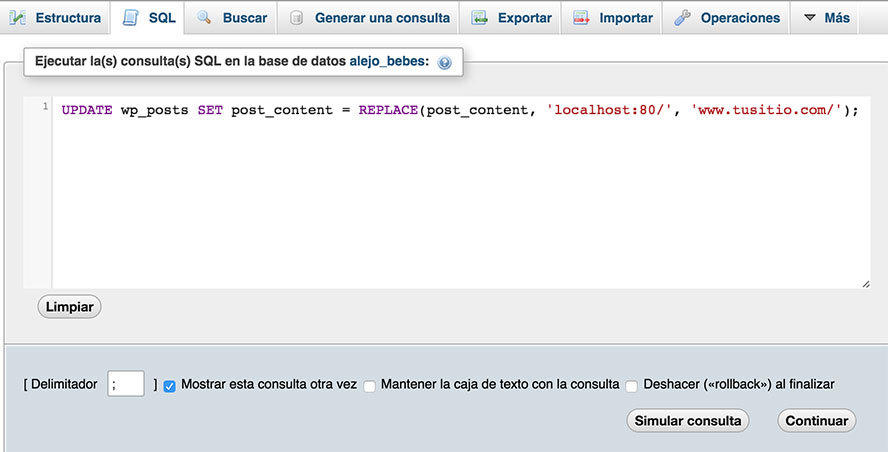Click the 'localhost:80/' string in query
Screen dimensions: 888x452
coord(609,110)
